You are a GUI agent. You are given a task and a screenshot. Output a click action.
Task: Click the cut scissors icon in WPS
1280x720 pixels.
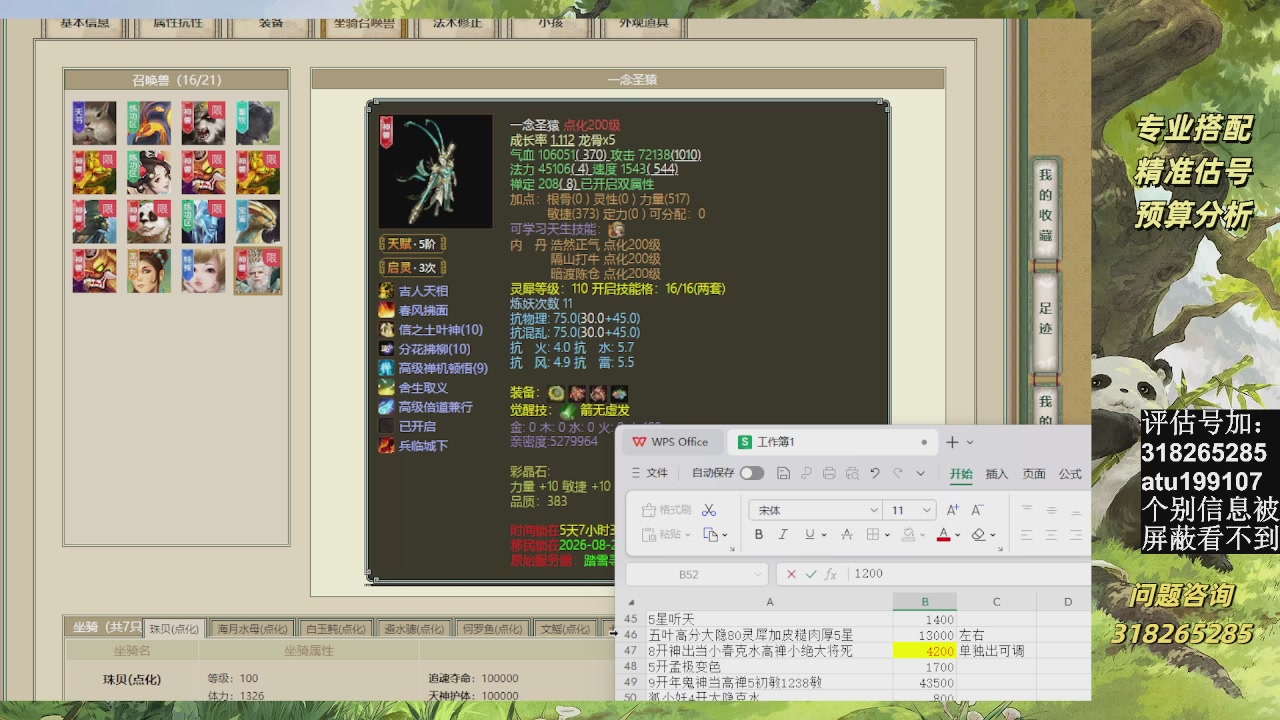709,510
